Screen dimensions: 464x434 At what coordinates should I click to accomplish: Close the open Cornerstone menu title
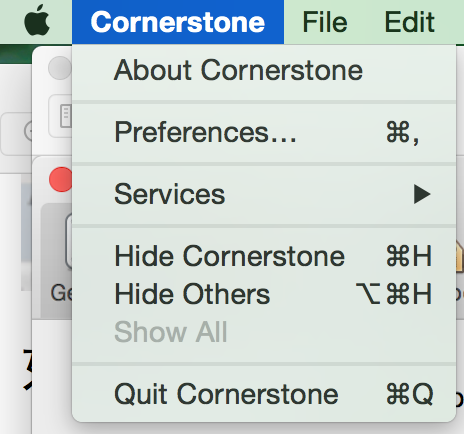[178, 22]
